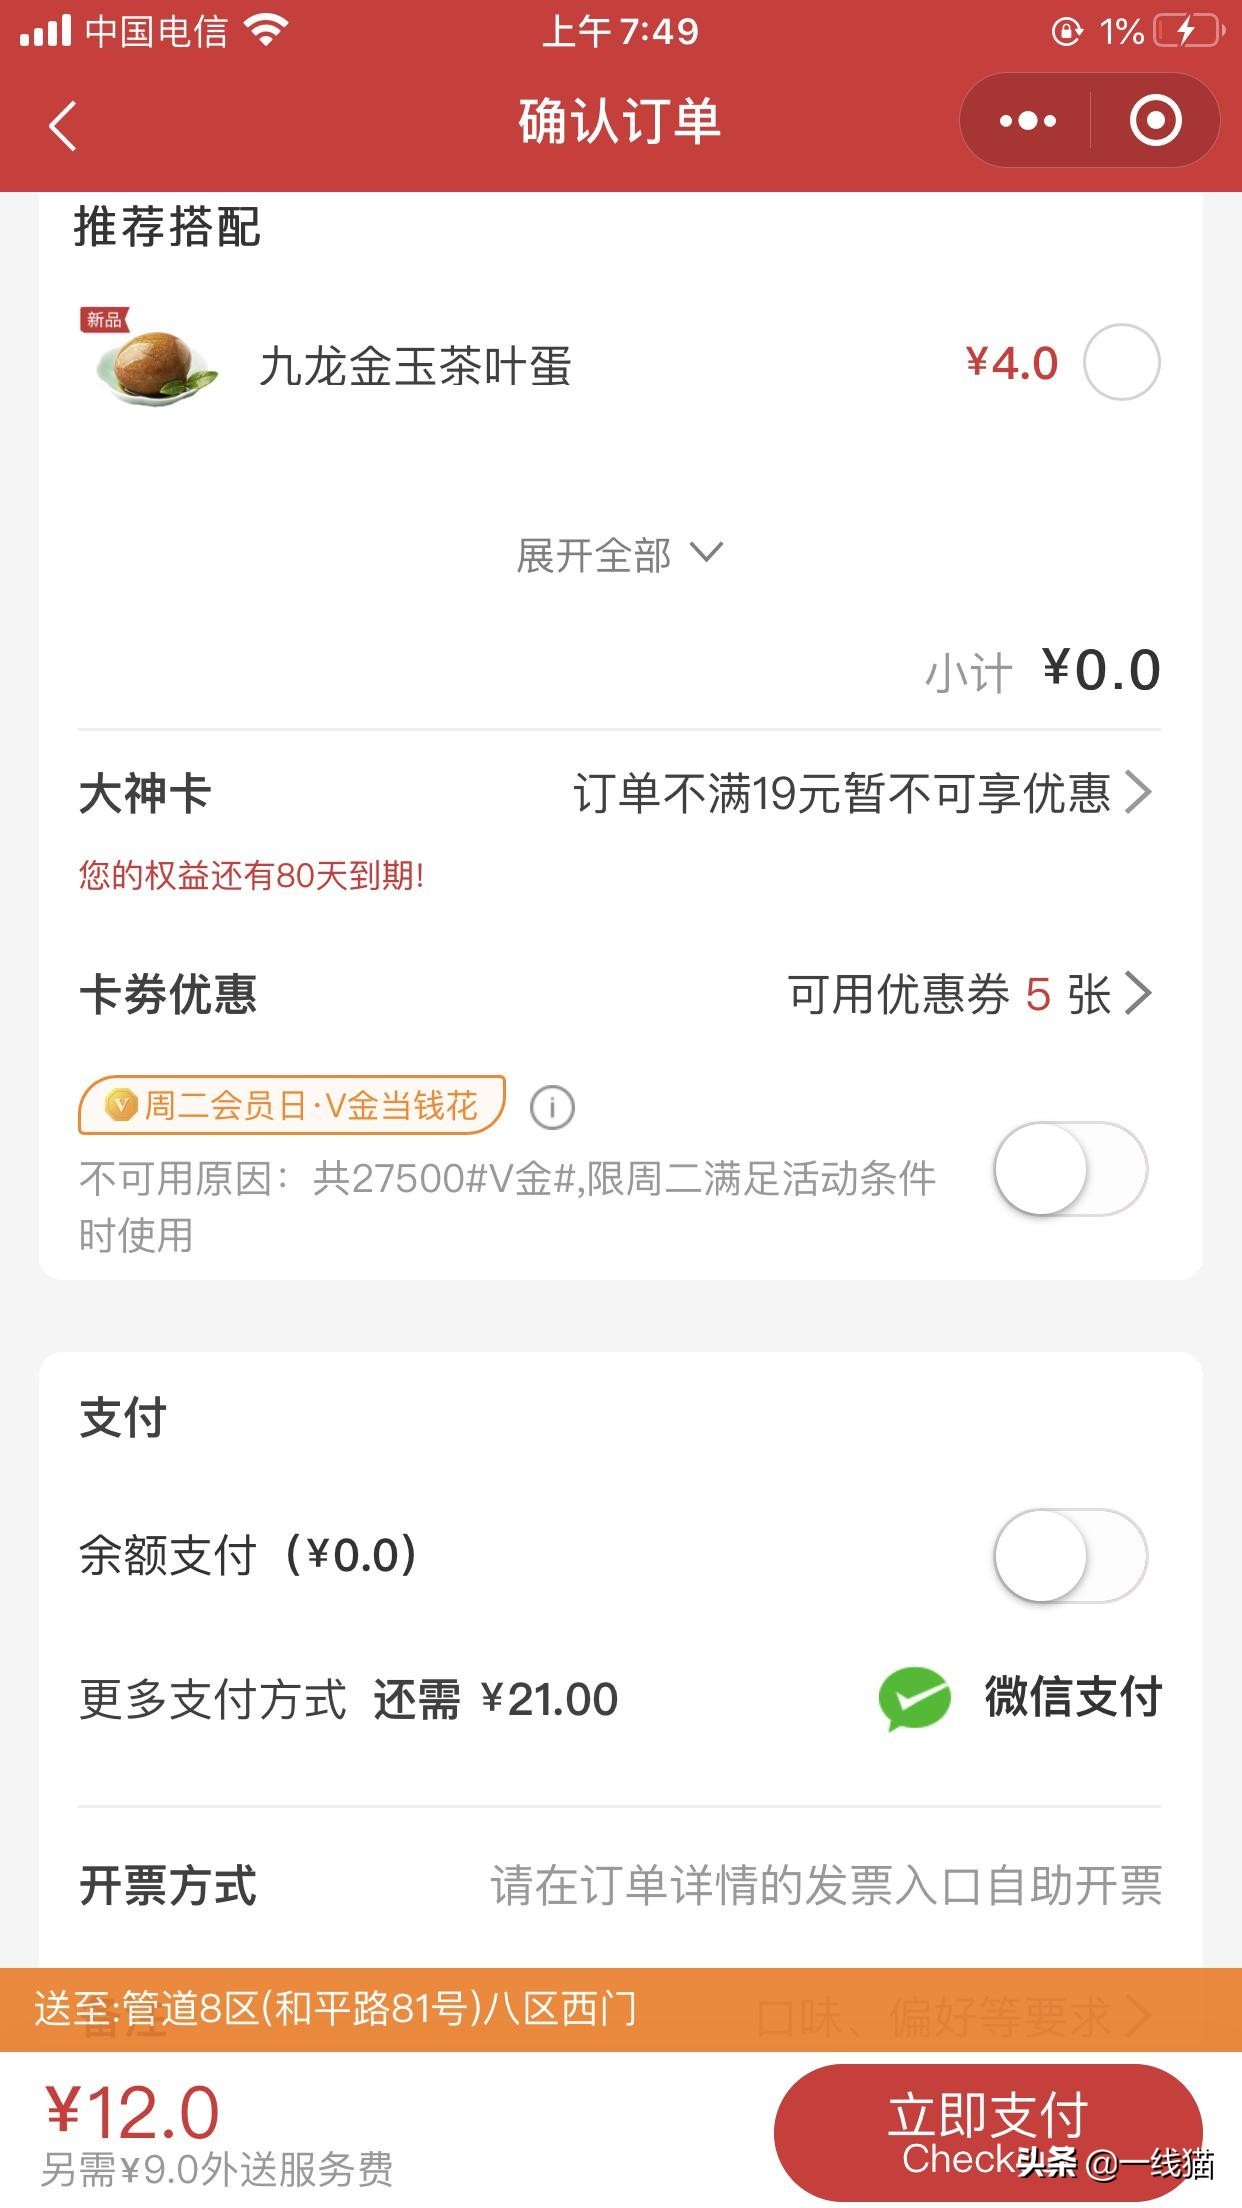This screenshot has width=1242, height=2208.
Task: Open available coupons 可用优惠券 chevron
Action: [x=1138, y=994]
